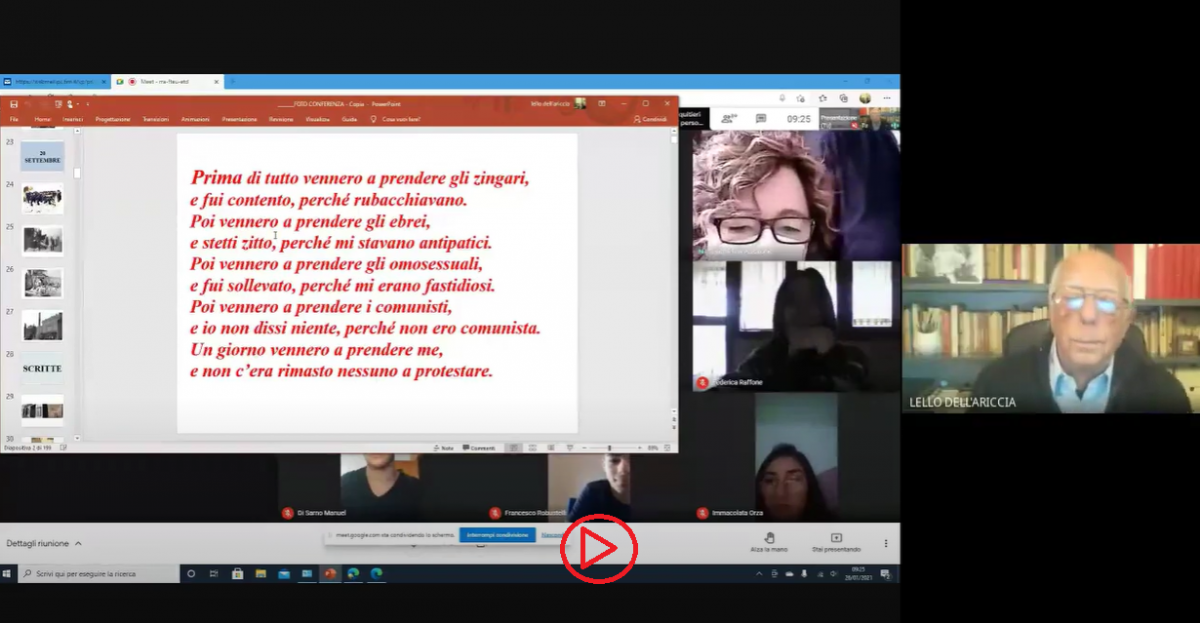Open PowerPoint ribbon display options

[x=604, y=104]
